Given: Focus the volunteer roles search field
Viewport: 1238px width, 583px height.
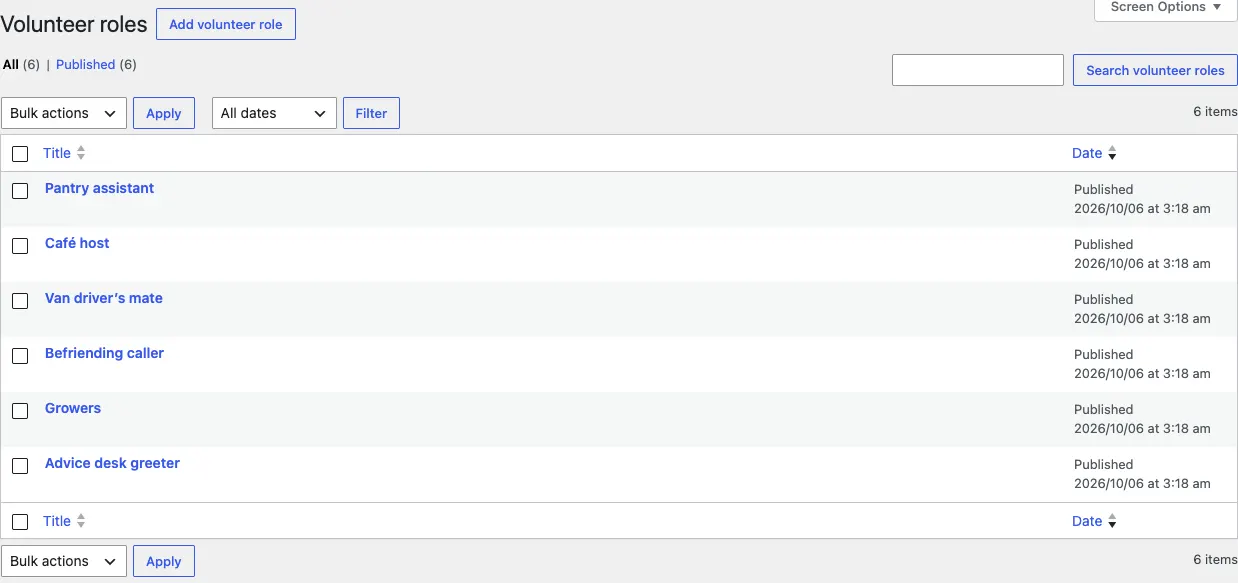Looking at the screenshot, I should pos(978,70).
